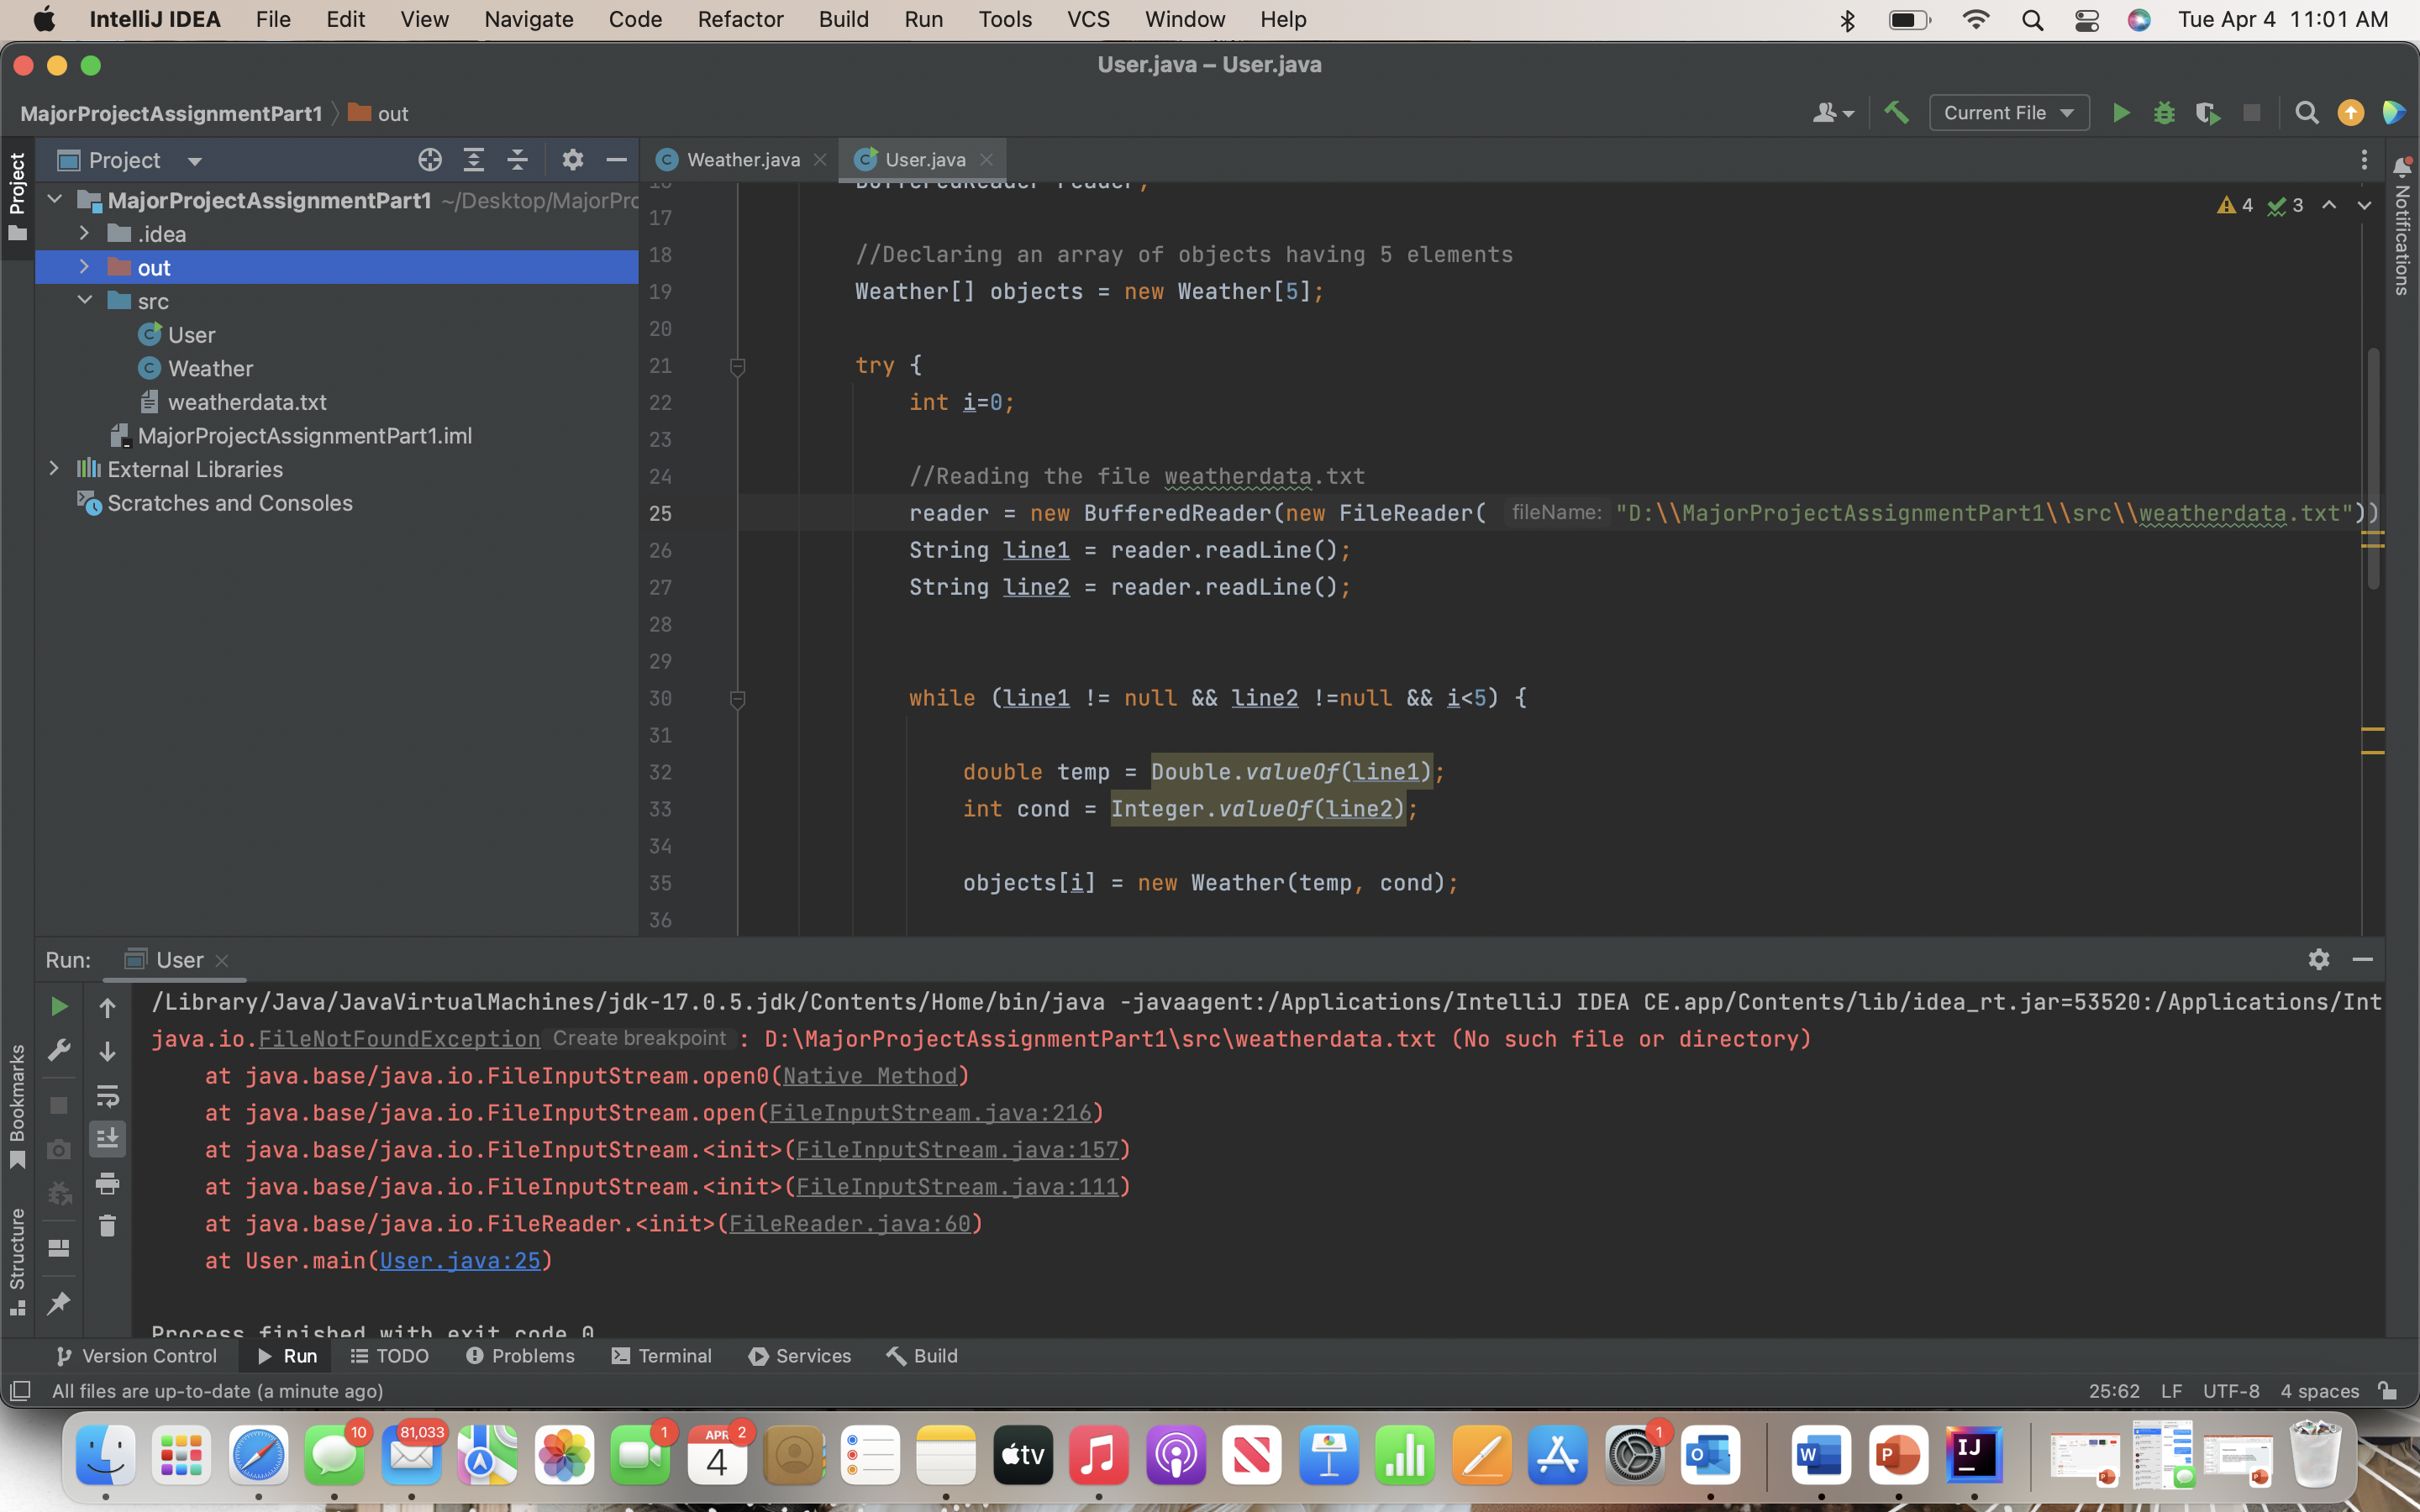Expand External Libraries node
2420x1512 pixels.
click(55, 469)
